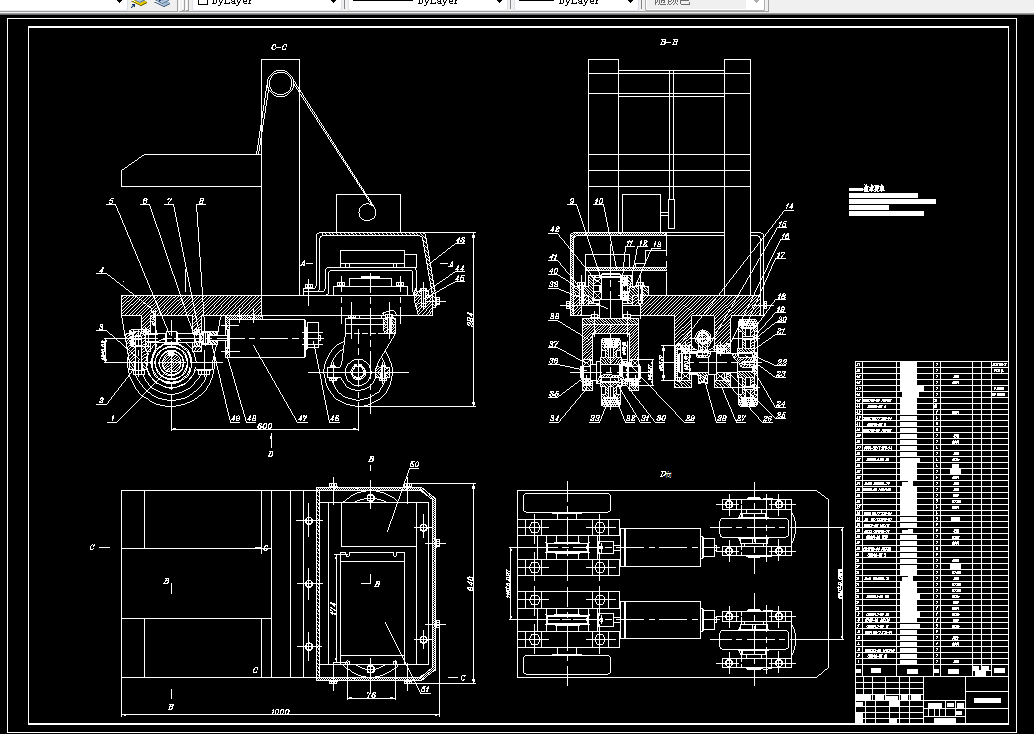Select part balloon number 37
Screen dimensions: 1034x734
(x=554, y=344)
